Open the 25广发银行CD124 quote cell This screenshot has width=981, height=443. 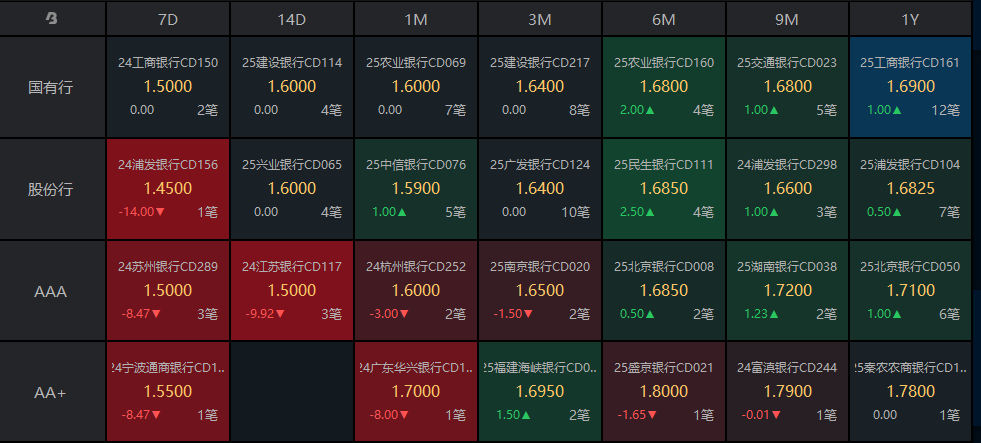click(539, 189)
